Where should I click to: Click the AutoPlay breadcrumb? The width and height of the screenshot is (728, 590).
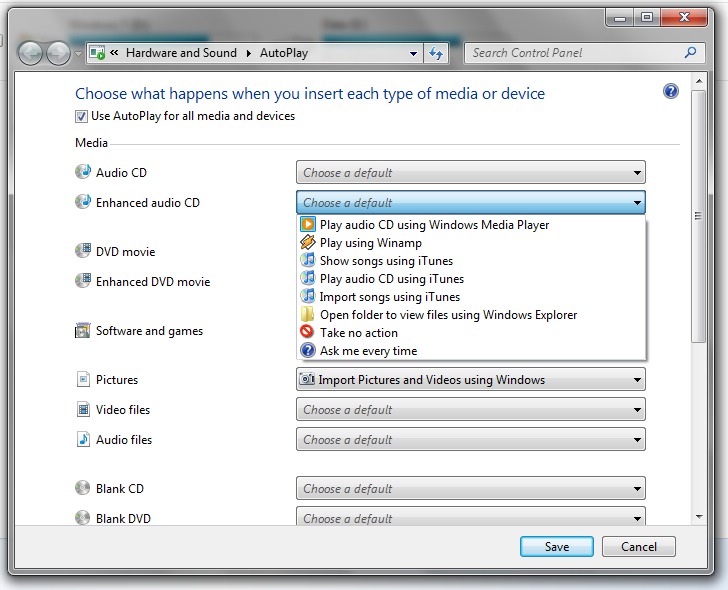pos(284,53)
